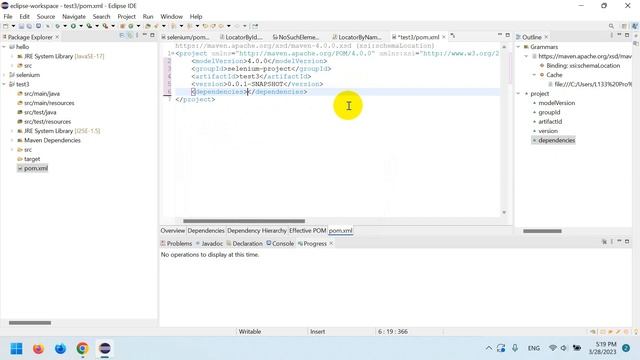Switch to the Javadoc view tab
This screenshot has width=640, height=360.
209,244
